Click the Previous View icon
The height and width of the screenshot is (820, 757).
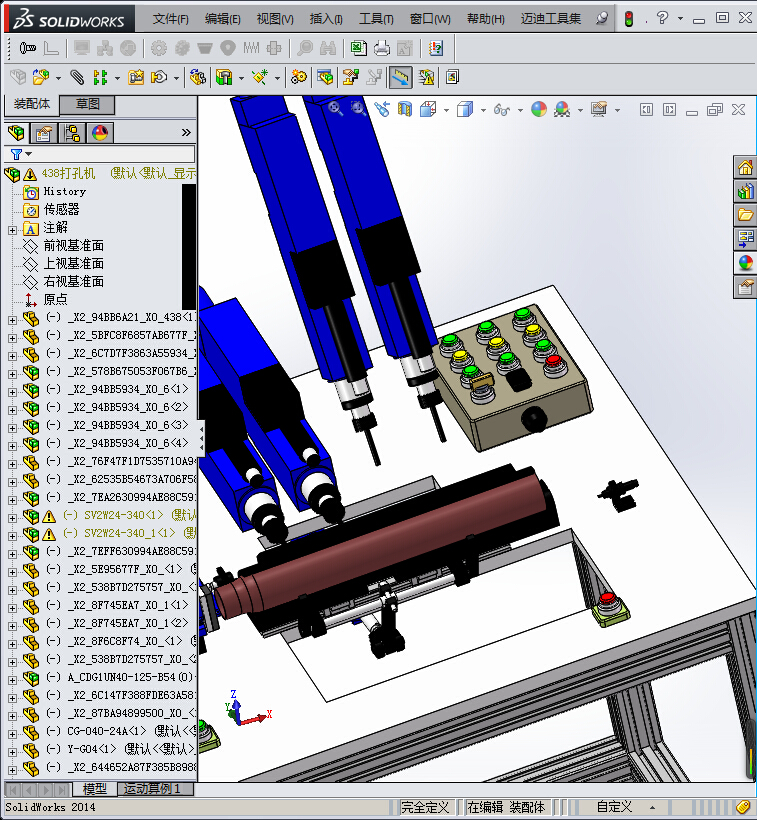point(382,109)
